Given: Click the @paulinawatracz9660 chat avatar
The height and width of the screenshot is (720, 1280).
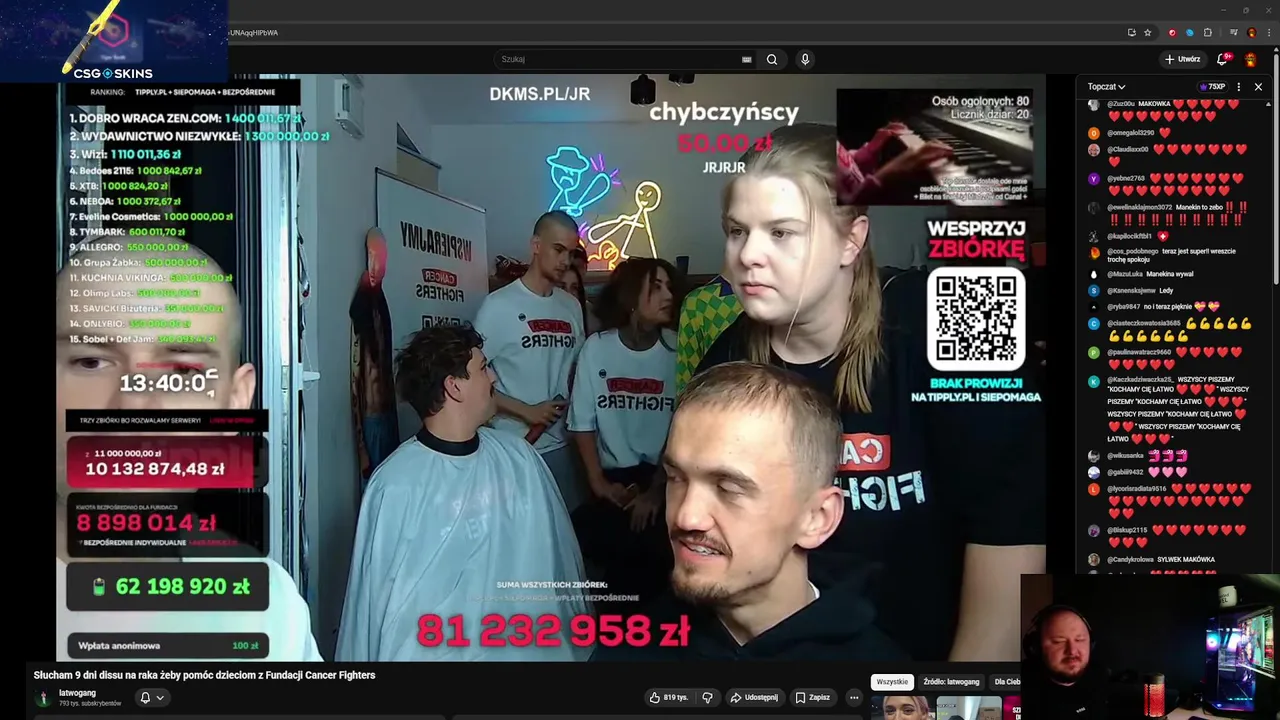Looking at the screenshot, I should pyautogui.click(x=1094, y=352).
